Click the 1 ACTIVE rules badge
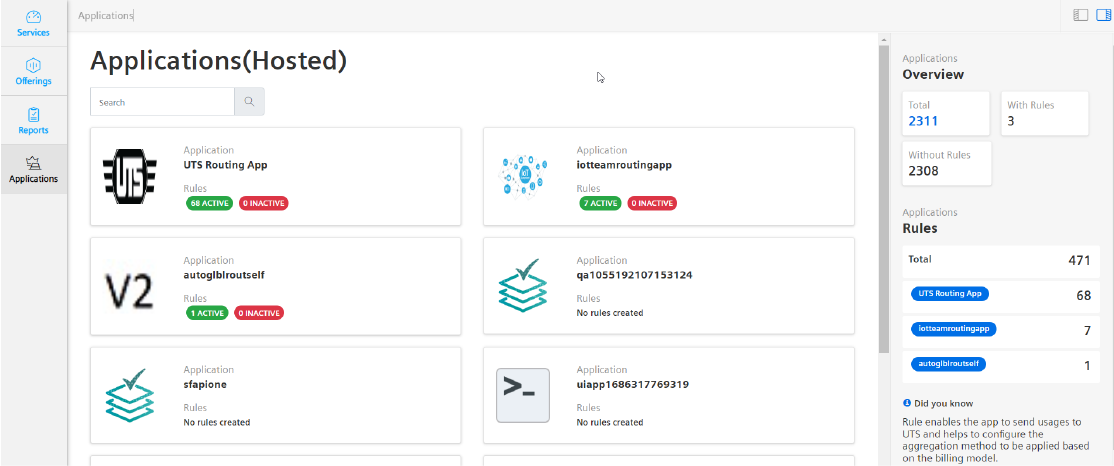Viewport: 1114px width, 466px height. click(x=207, y=313)
